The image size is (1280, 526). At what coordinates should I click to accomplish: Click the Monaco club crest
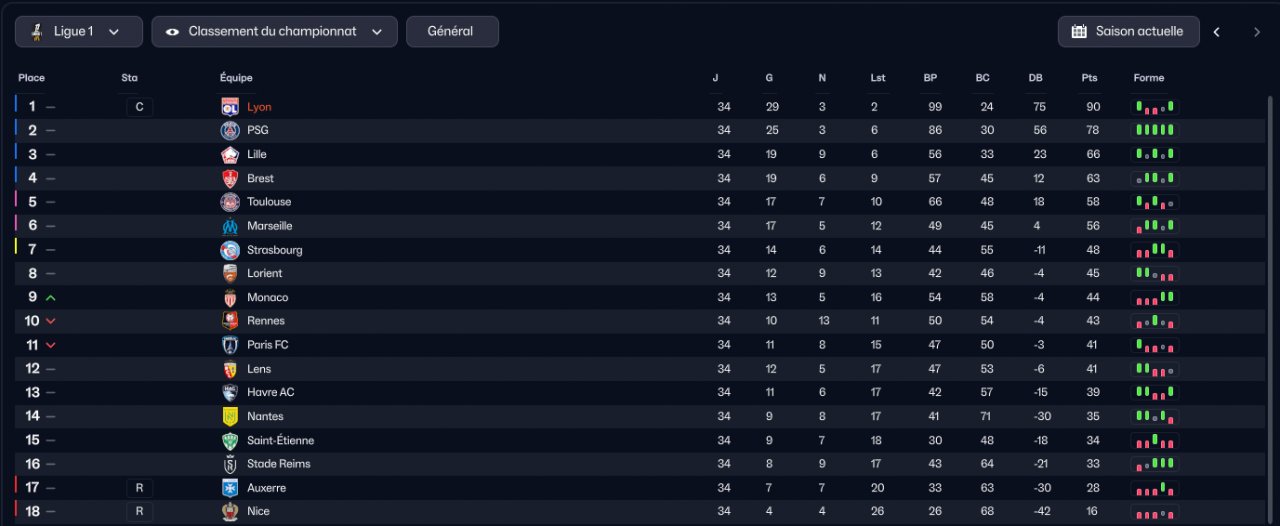230,297
